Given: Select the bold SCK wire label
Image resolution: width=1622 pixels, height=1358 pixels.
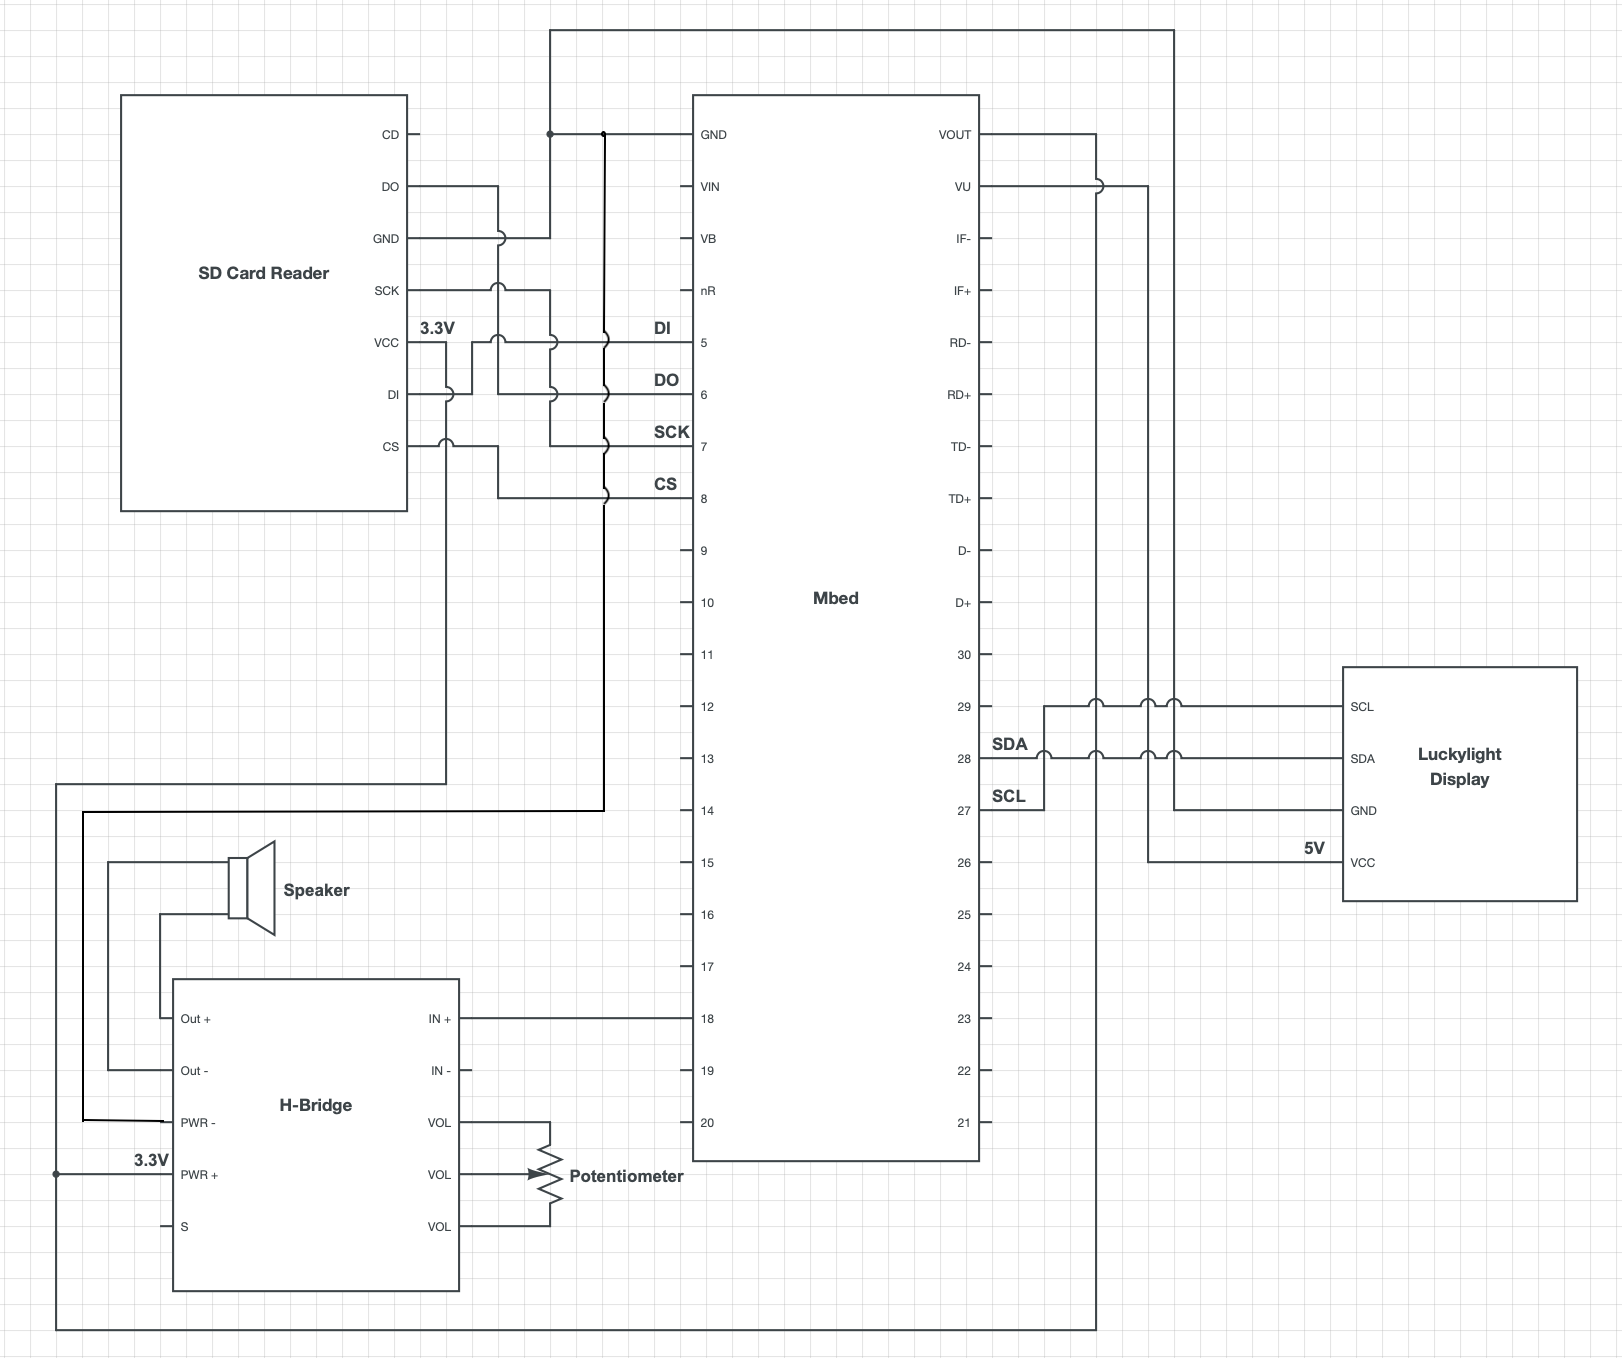Looking at the screenshot, I should click(x=672, y=432).
